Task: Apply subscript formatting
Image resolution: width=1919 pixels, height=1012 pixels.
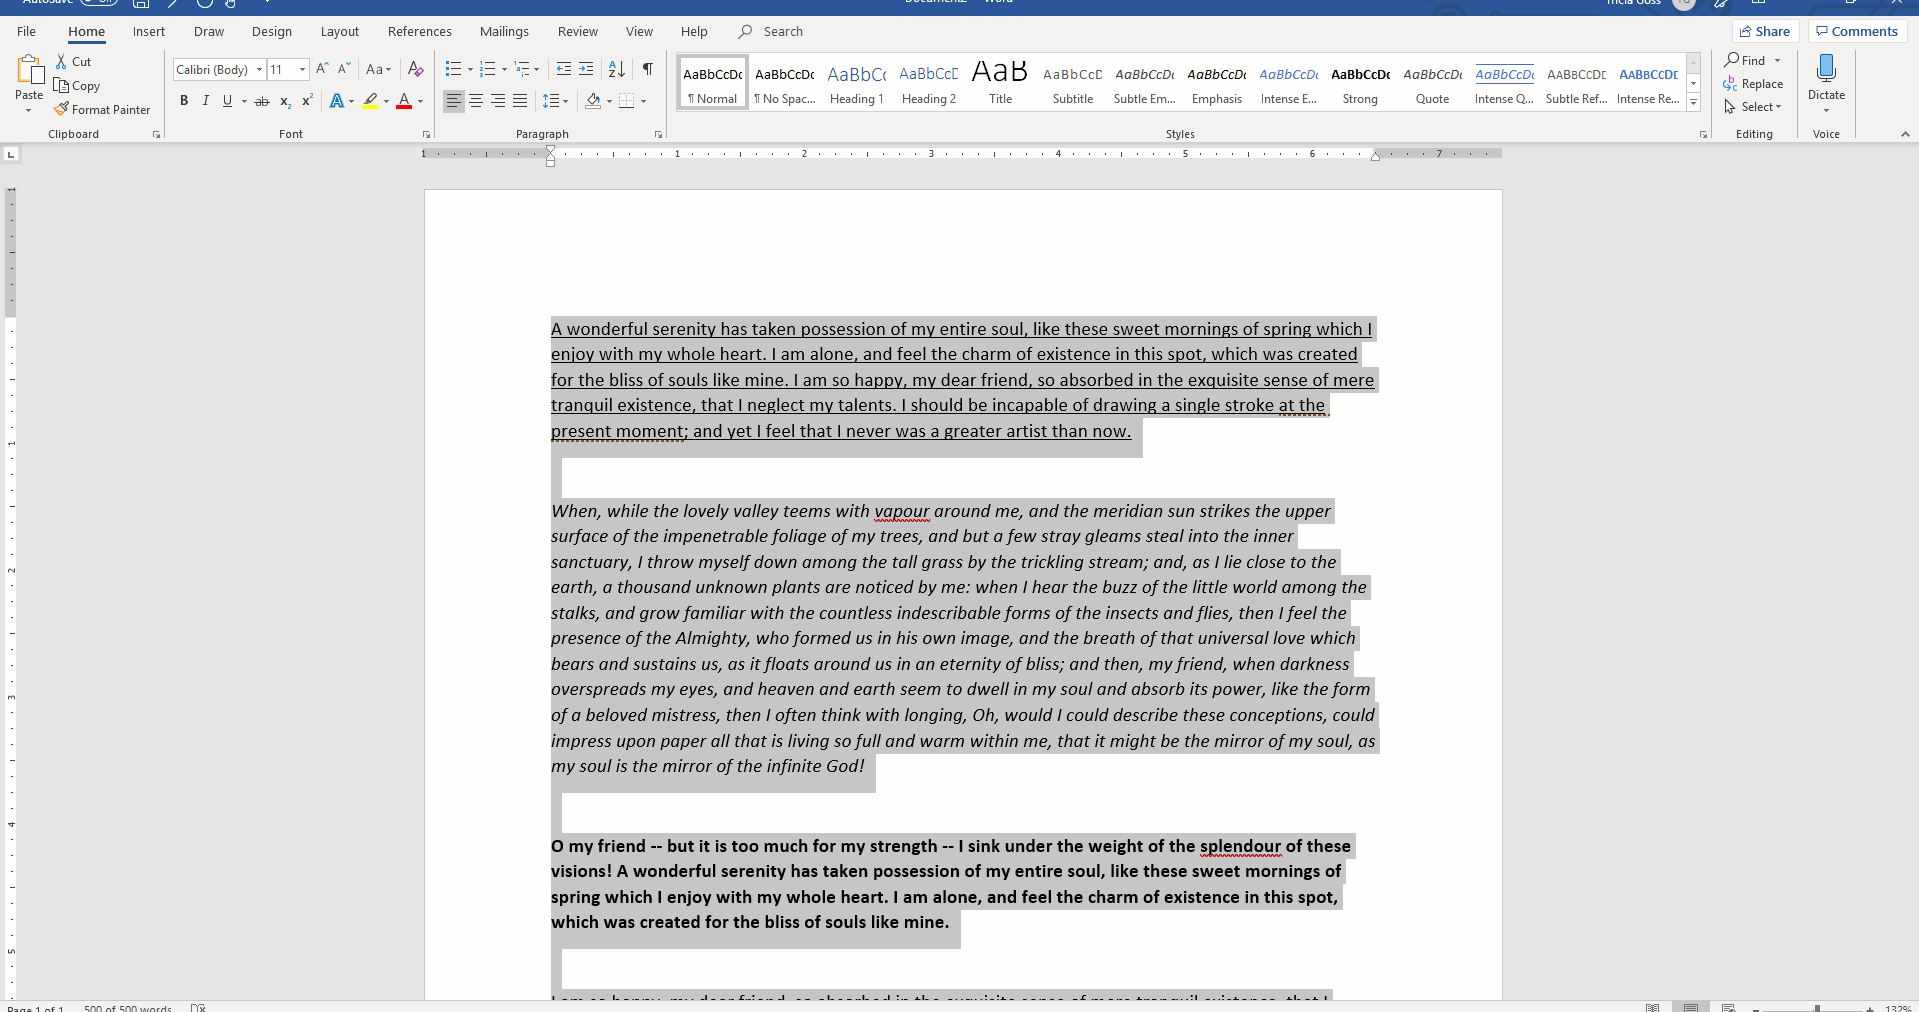Action: tap(285, 101)
